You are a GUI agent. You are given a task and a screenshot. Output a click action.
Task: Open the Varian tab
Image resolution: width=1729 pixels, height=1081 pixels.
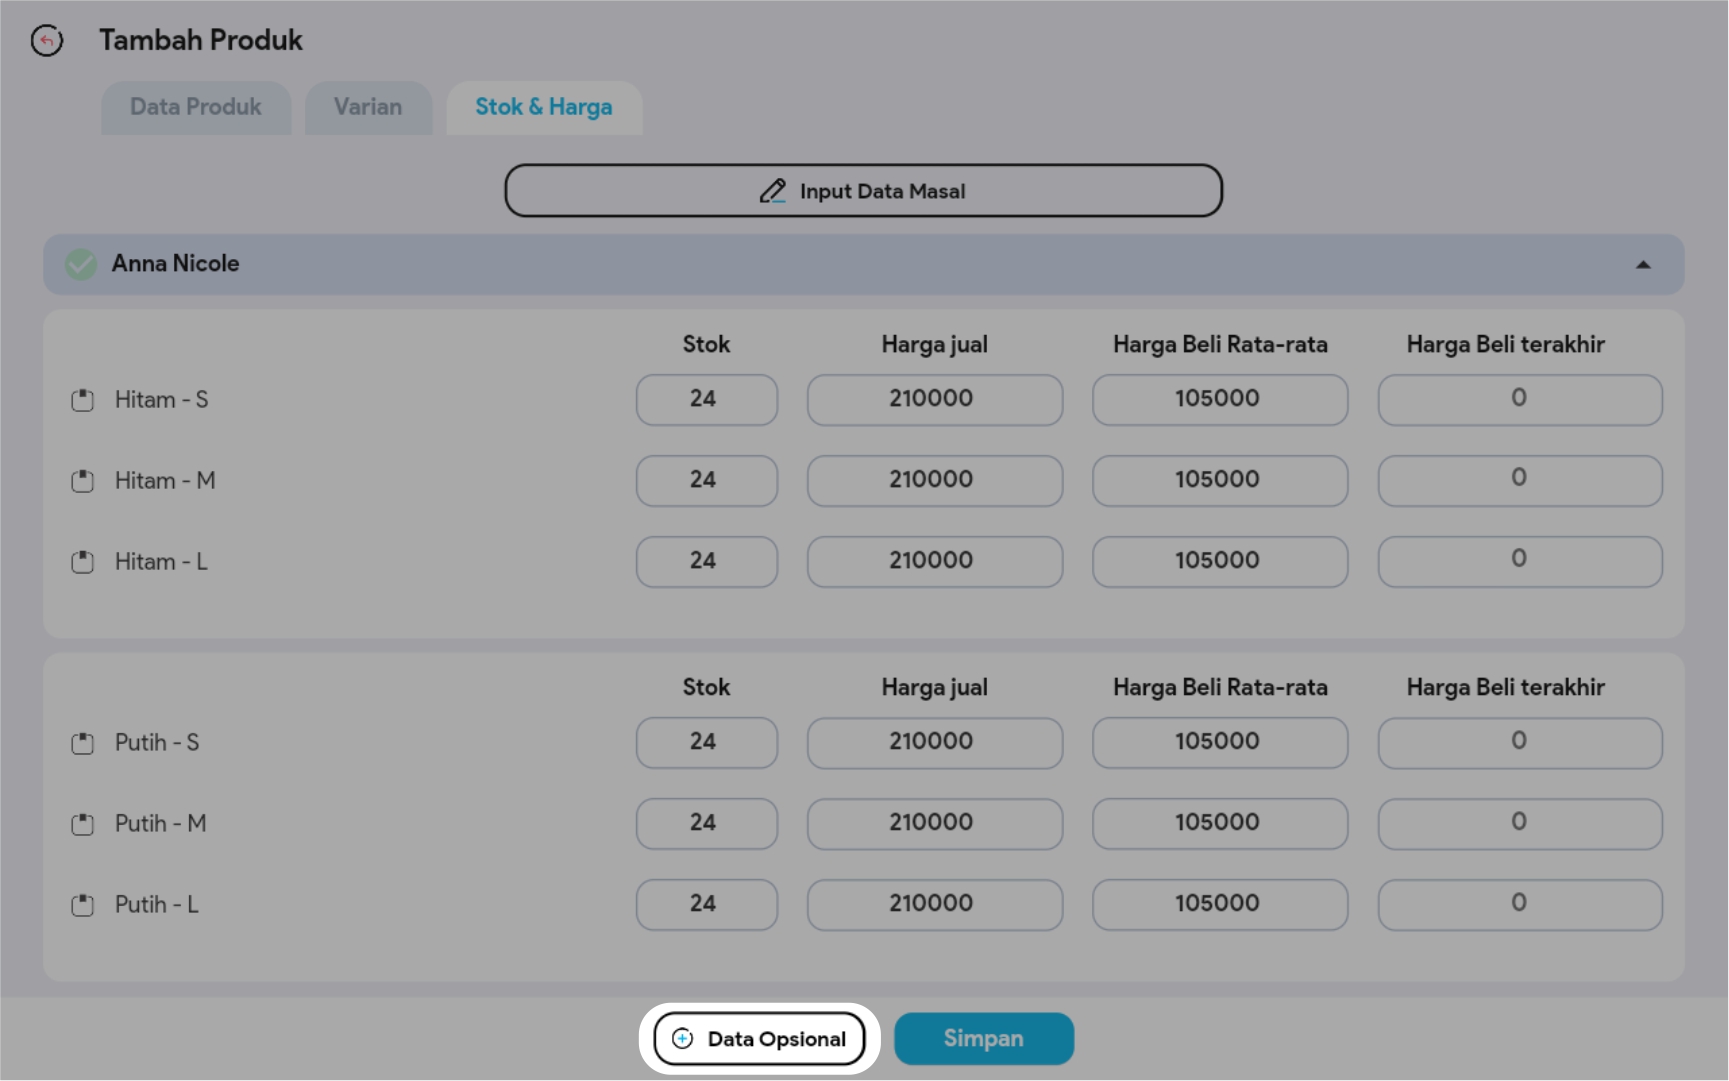[x=368, y=107]
